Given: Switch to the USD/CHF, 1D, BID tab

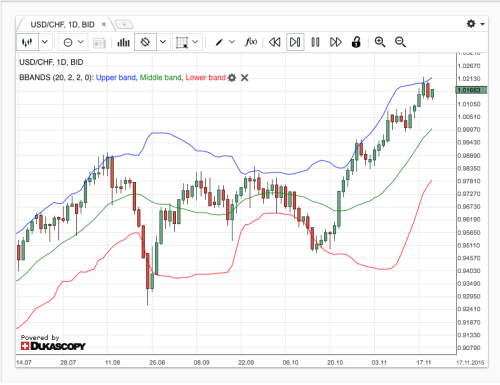Looking at the screenshot, I should coord(62,25).
